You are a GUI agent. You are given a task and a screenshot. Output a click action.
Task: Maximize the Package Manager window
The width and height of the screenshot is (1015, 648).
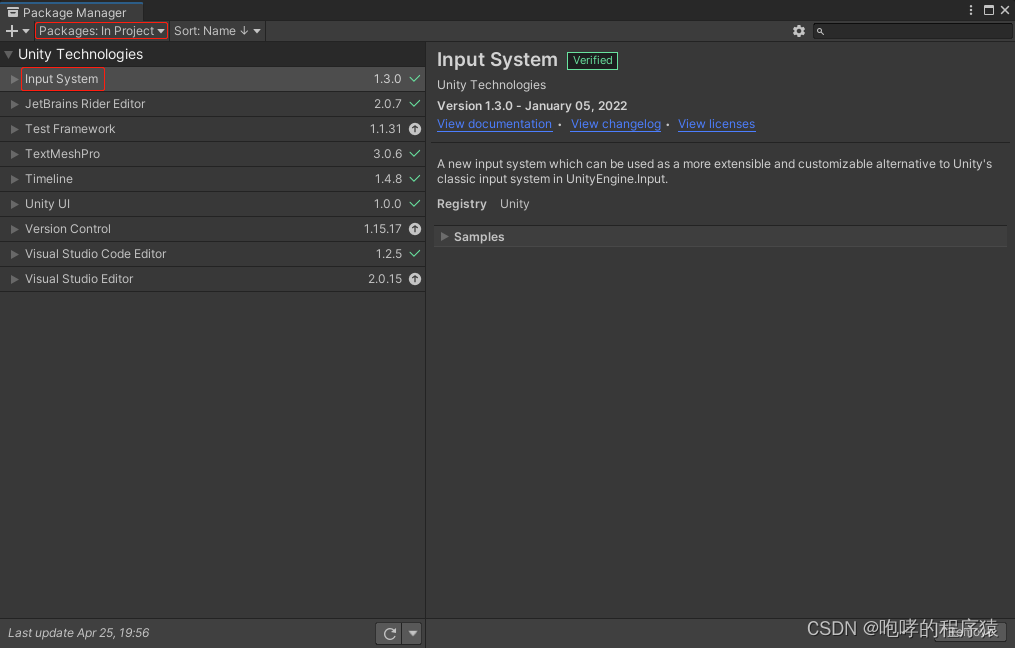point(988,10)
